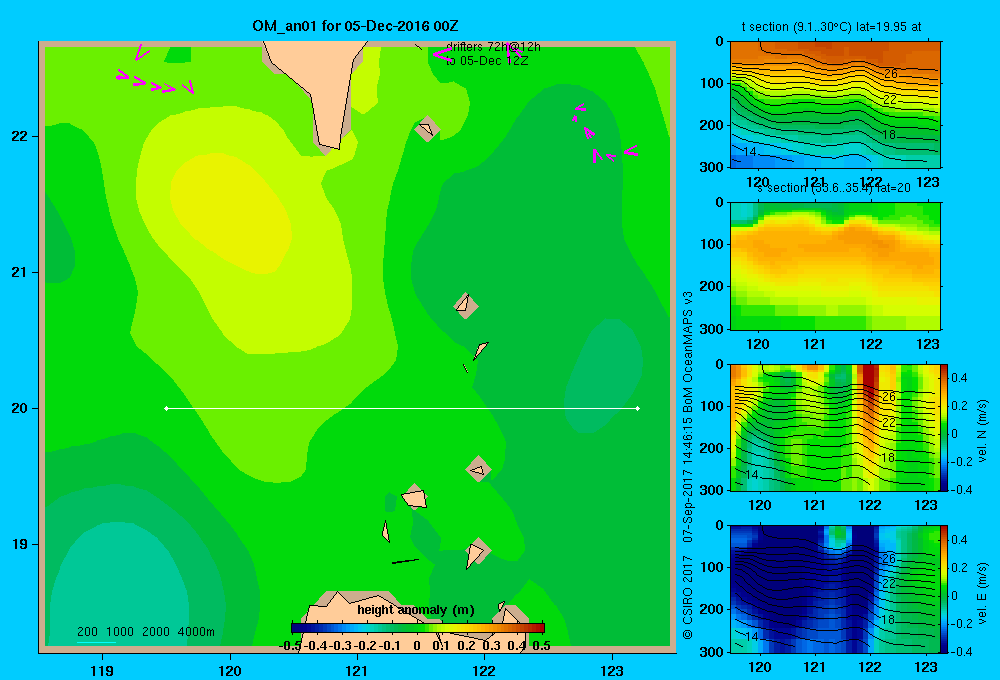
Task: Click the "300" depth label of s section
Action: pos(712,329)
